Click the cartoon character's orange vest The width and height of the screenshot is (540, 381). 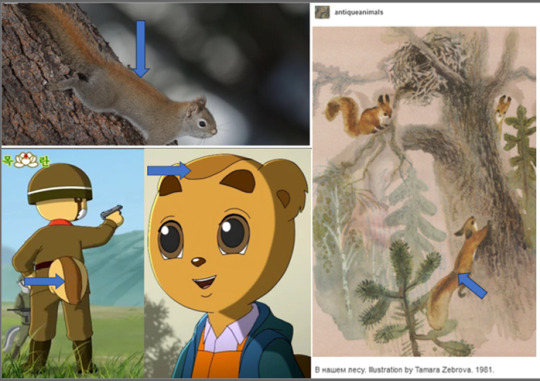pyautogui.click(x=218, y=358)
